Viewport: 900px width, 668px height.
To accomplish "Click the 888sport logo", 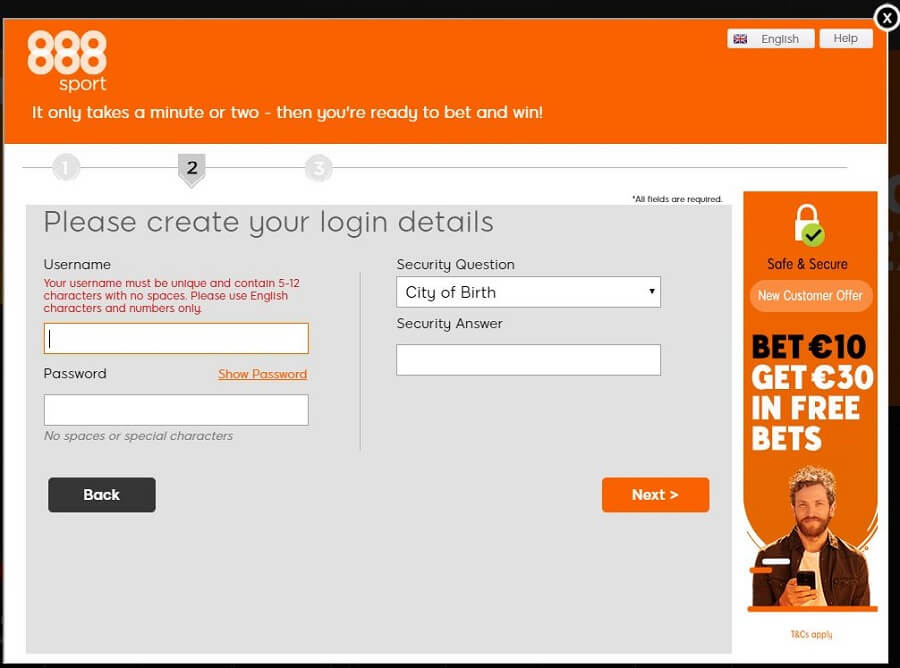I will 67,61.
